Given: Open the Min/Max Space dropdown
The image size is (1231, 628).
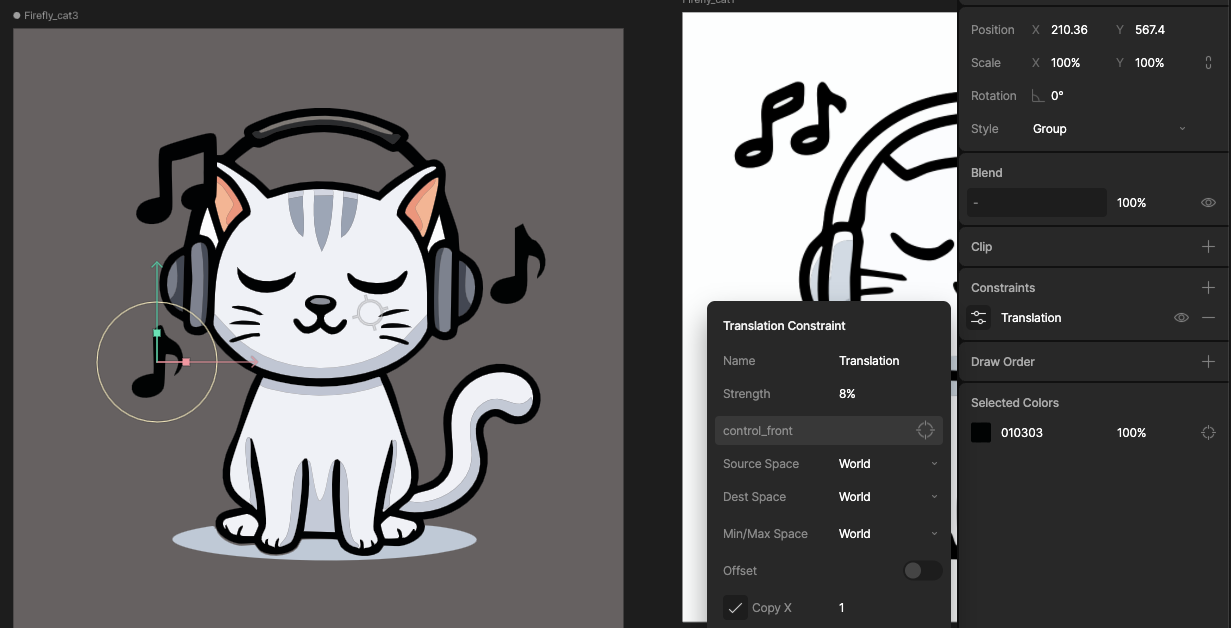Looking at the screenshot, I should (888, 534).
